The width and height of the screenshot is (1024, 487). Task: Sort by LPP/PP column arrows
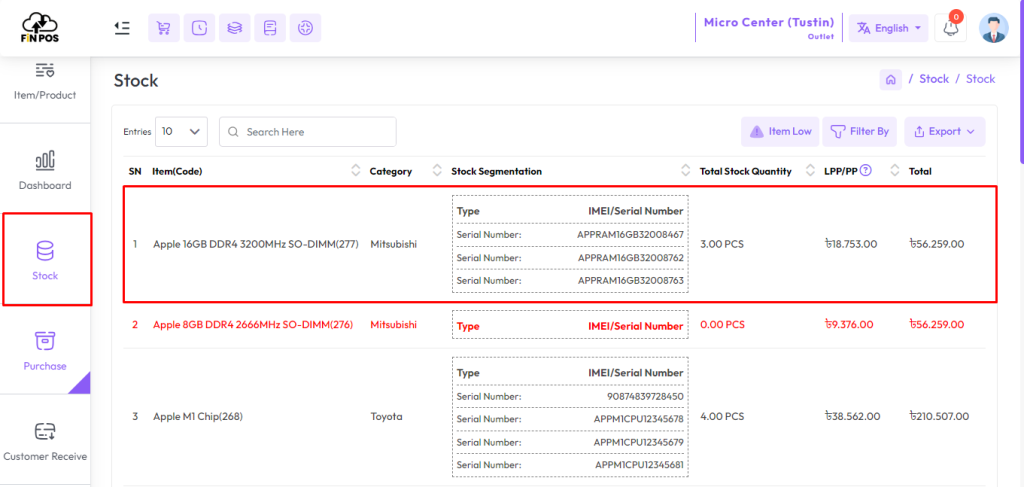[895, 171]
